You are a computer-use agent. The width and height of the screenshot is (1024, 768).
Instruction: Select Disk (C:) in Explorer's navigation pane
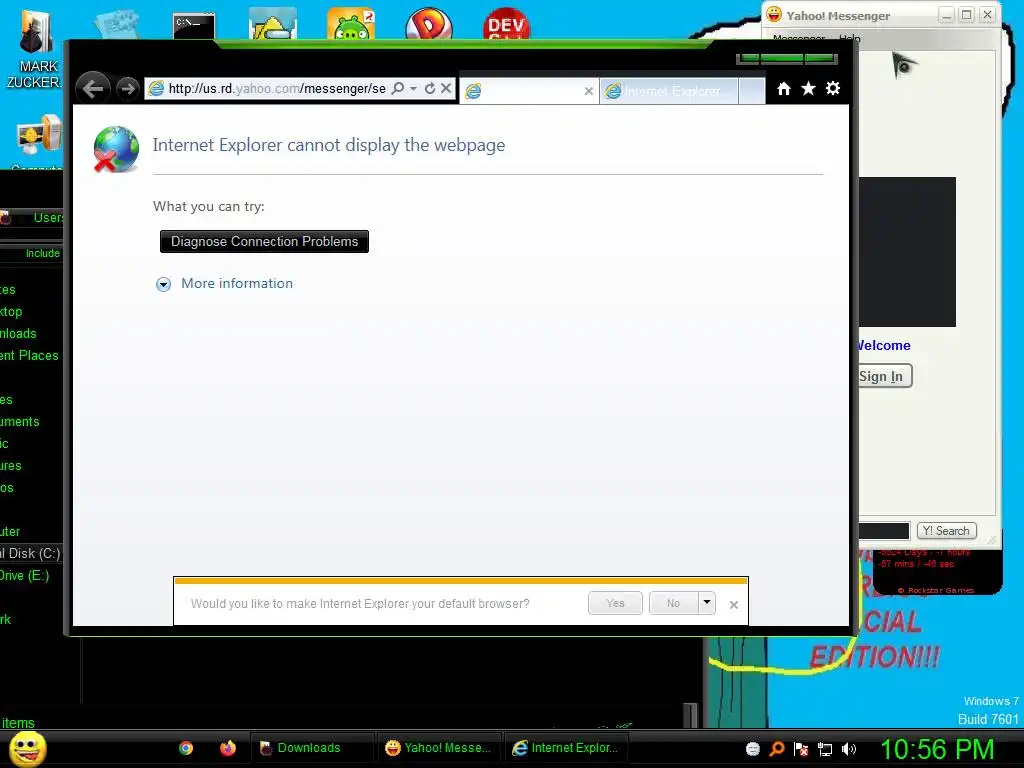point(31,554)
